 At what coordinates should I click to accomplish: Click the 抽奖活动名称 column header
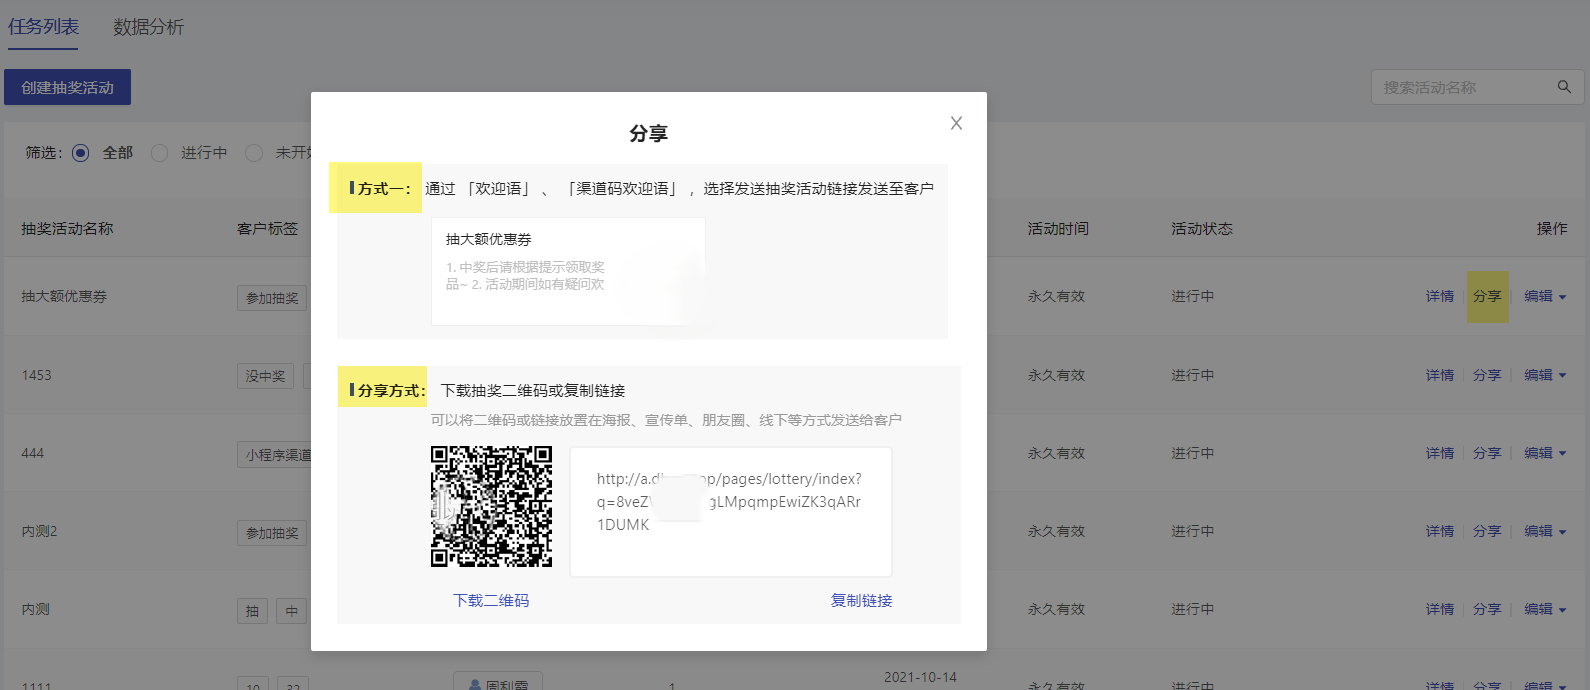67,228
